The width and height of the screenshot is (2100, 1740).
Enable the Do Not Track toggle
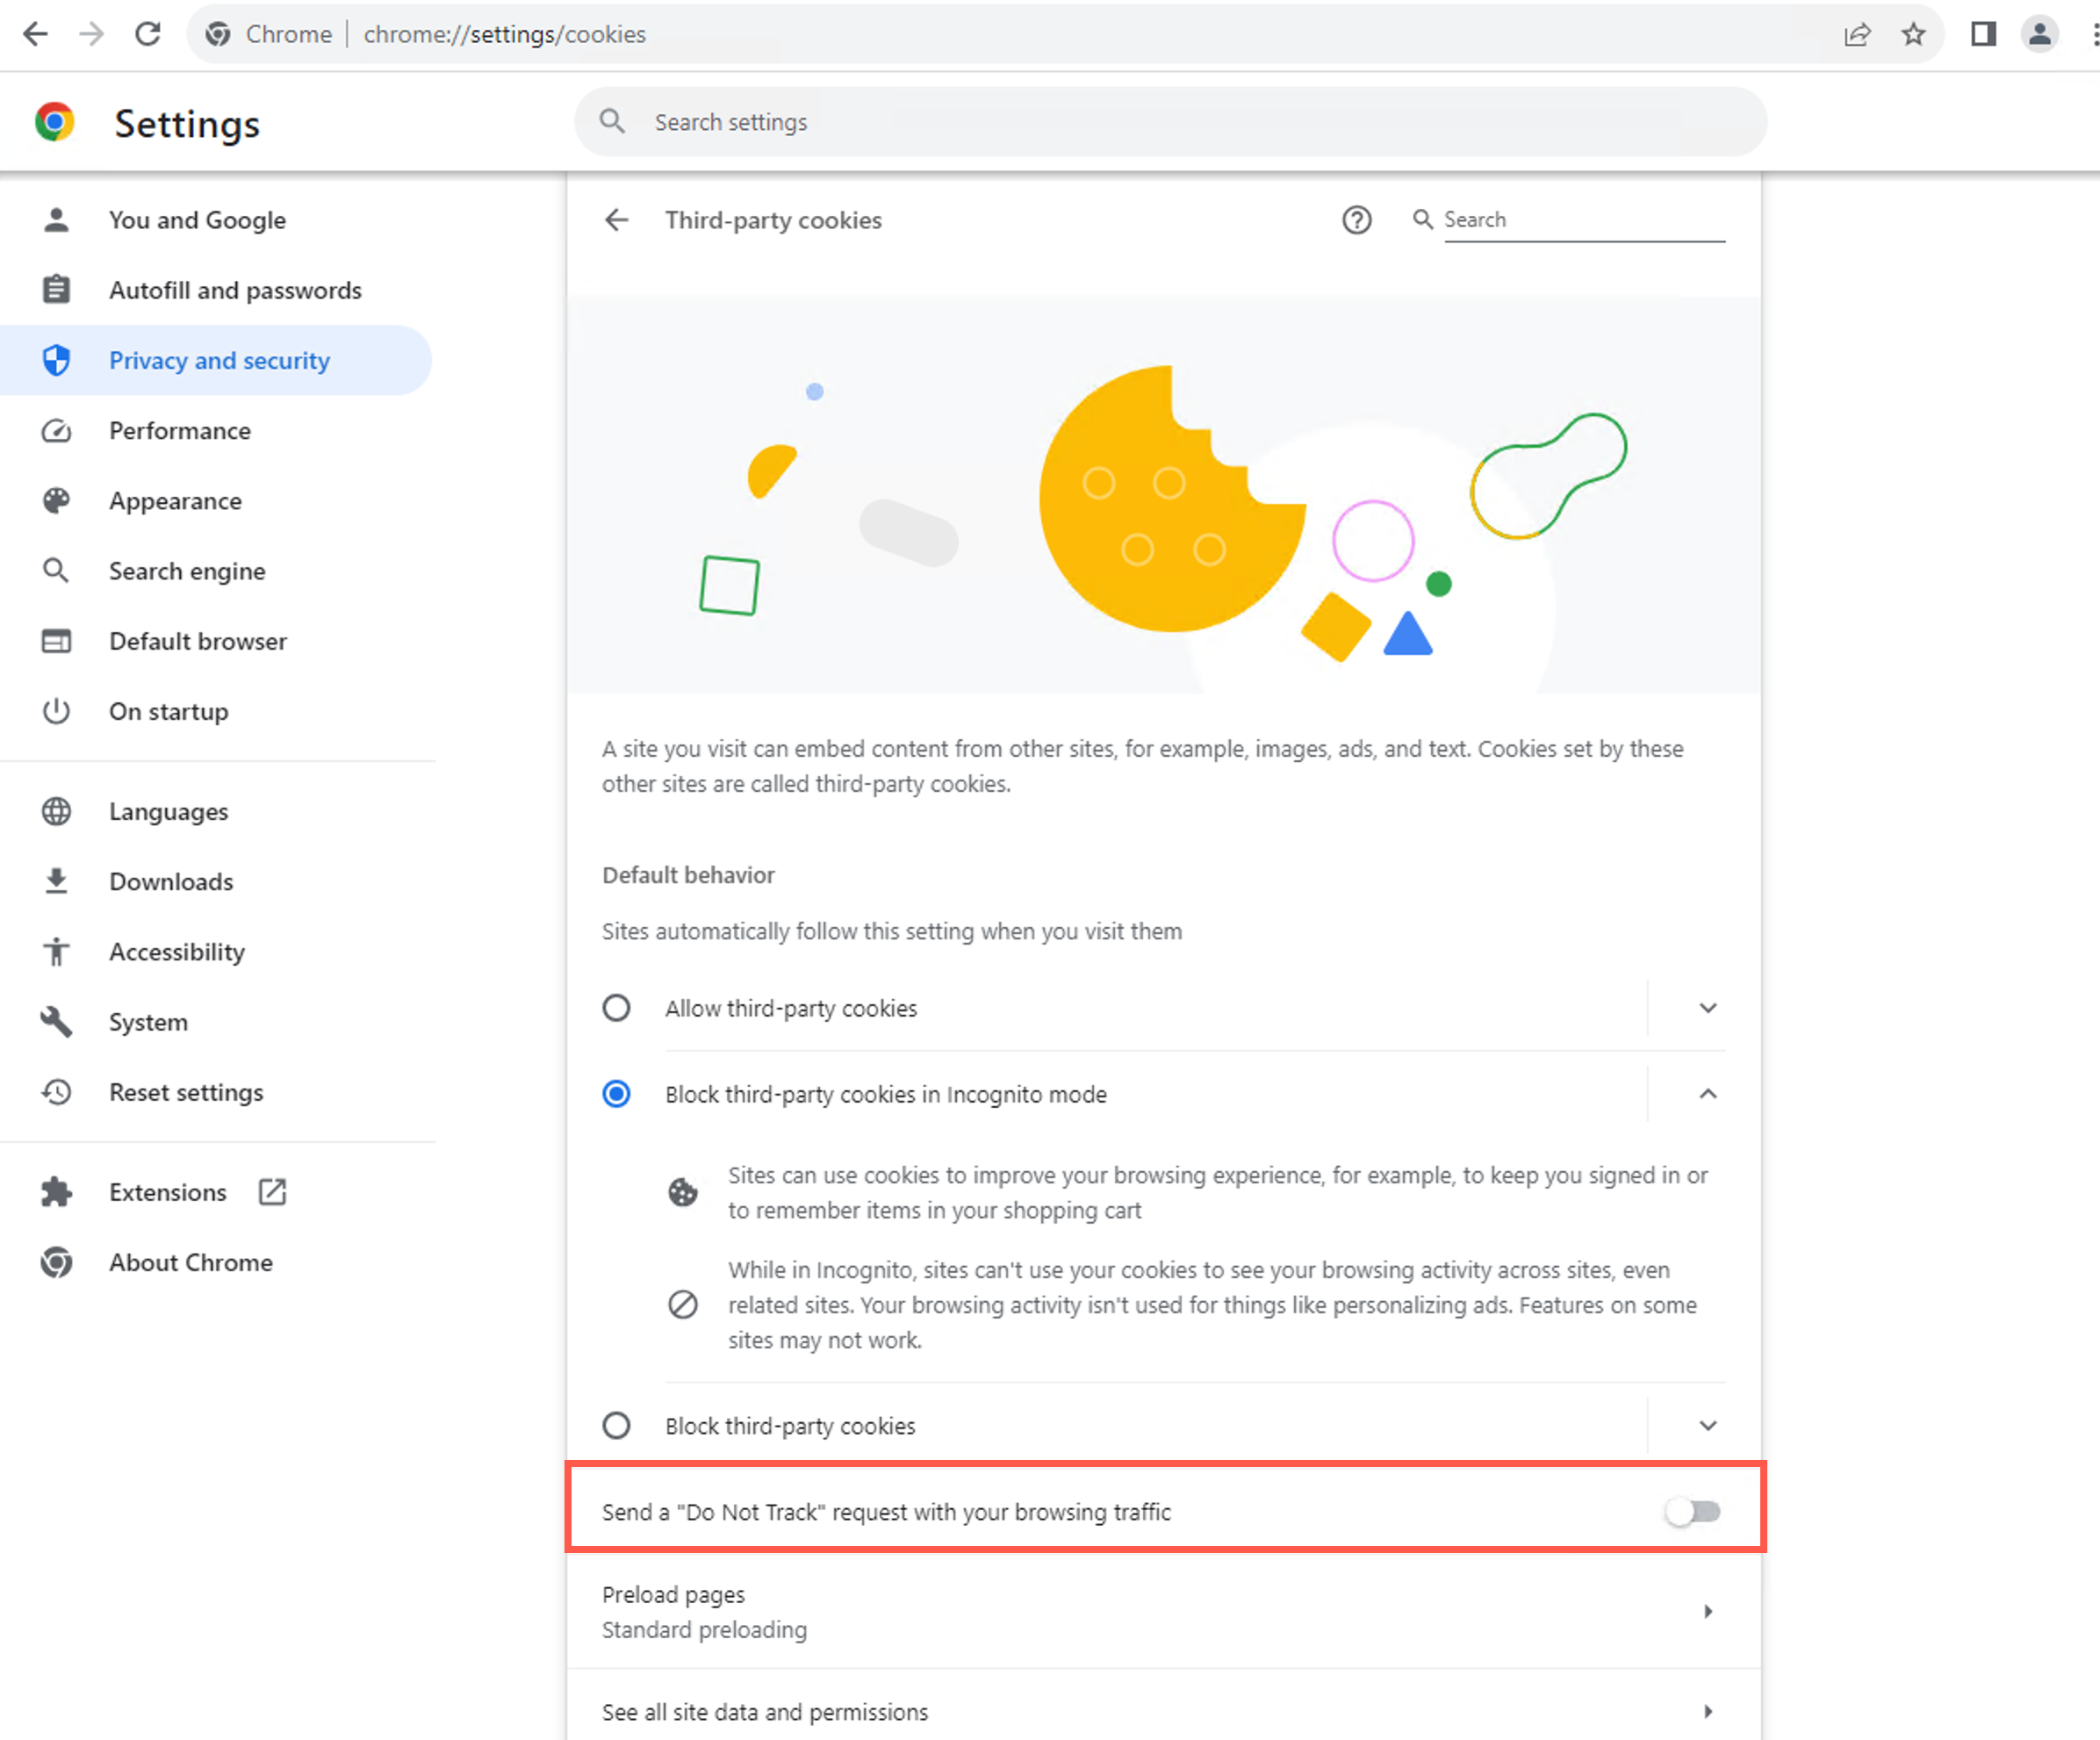(x=1695, y=1512)
